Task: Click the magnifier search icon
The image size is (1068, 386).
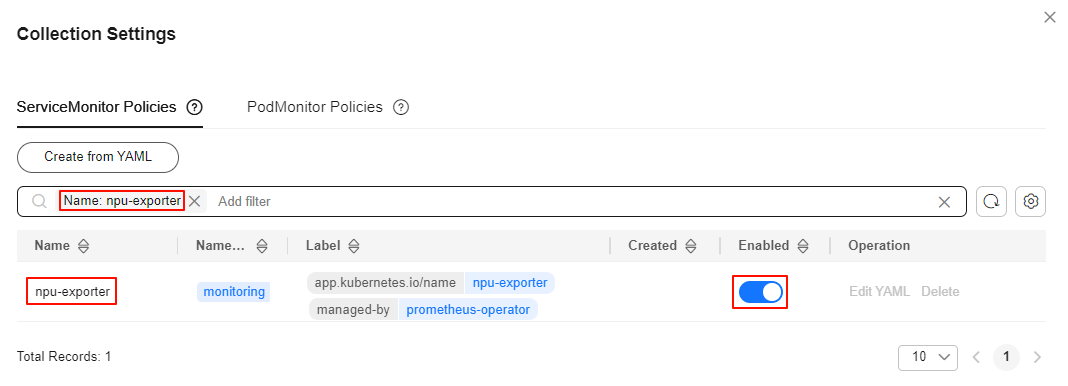Action: click(x=40, y=202)
